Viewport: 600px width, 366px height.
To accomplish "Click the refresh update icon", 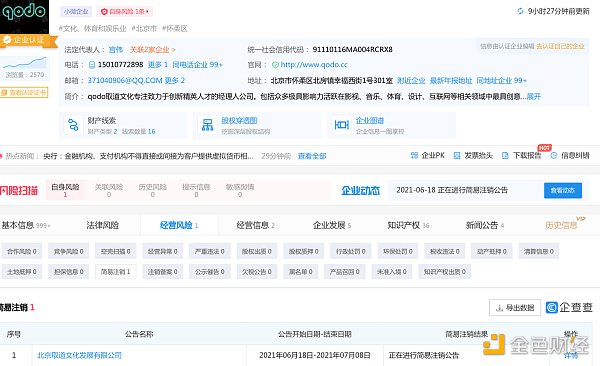I will point(520,11).
